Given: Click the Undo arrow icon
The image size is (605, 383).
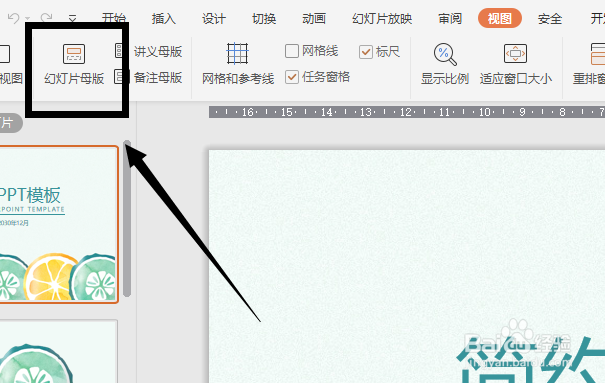Looking at the screenshot, I should pyautogui.click(x=14, y=18).
